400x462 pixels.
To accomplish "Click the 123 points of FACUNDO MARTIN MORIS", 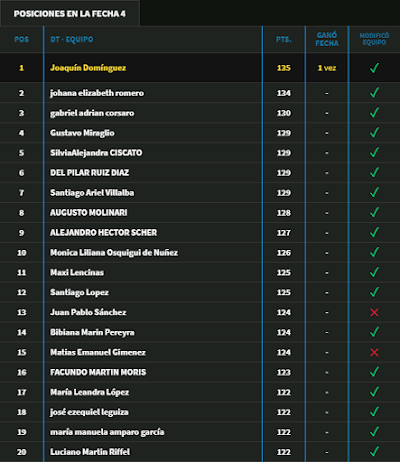I will tap(284, 372).
